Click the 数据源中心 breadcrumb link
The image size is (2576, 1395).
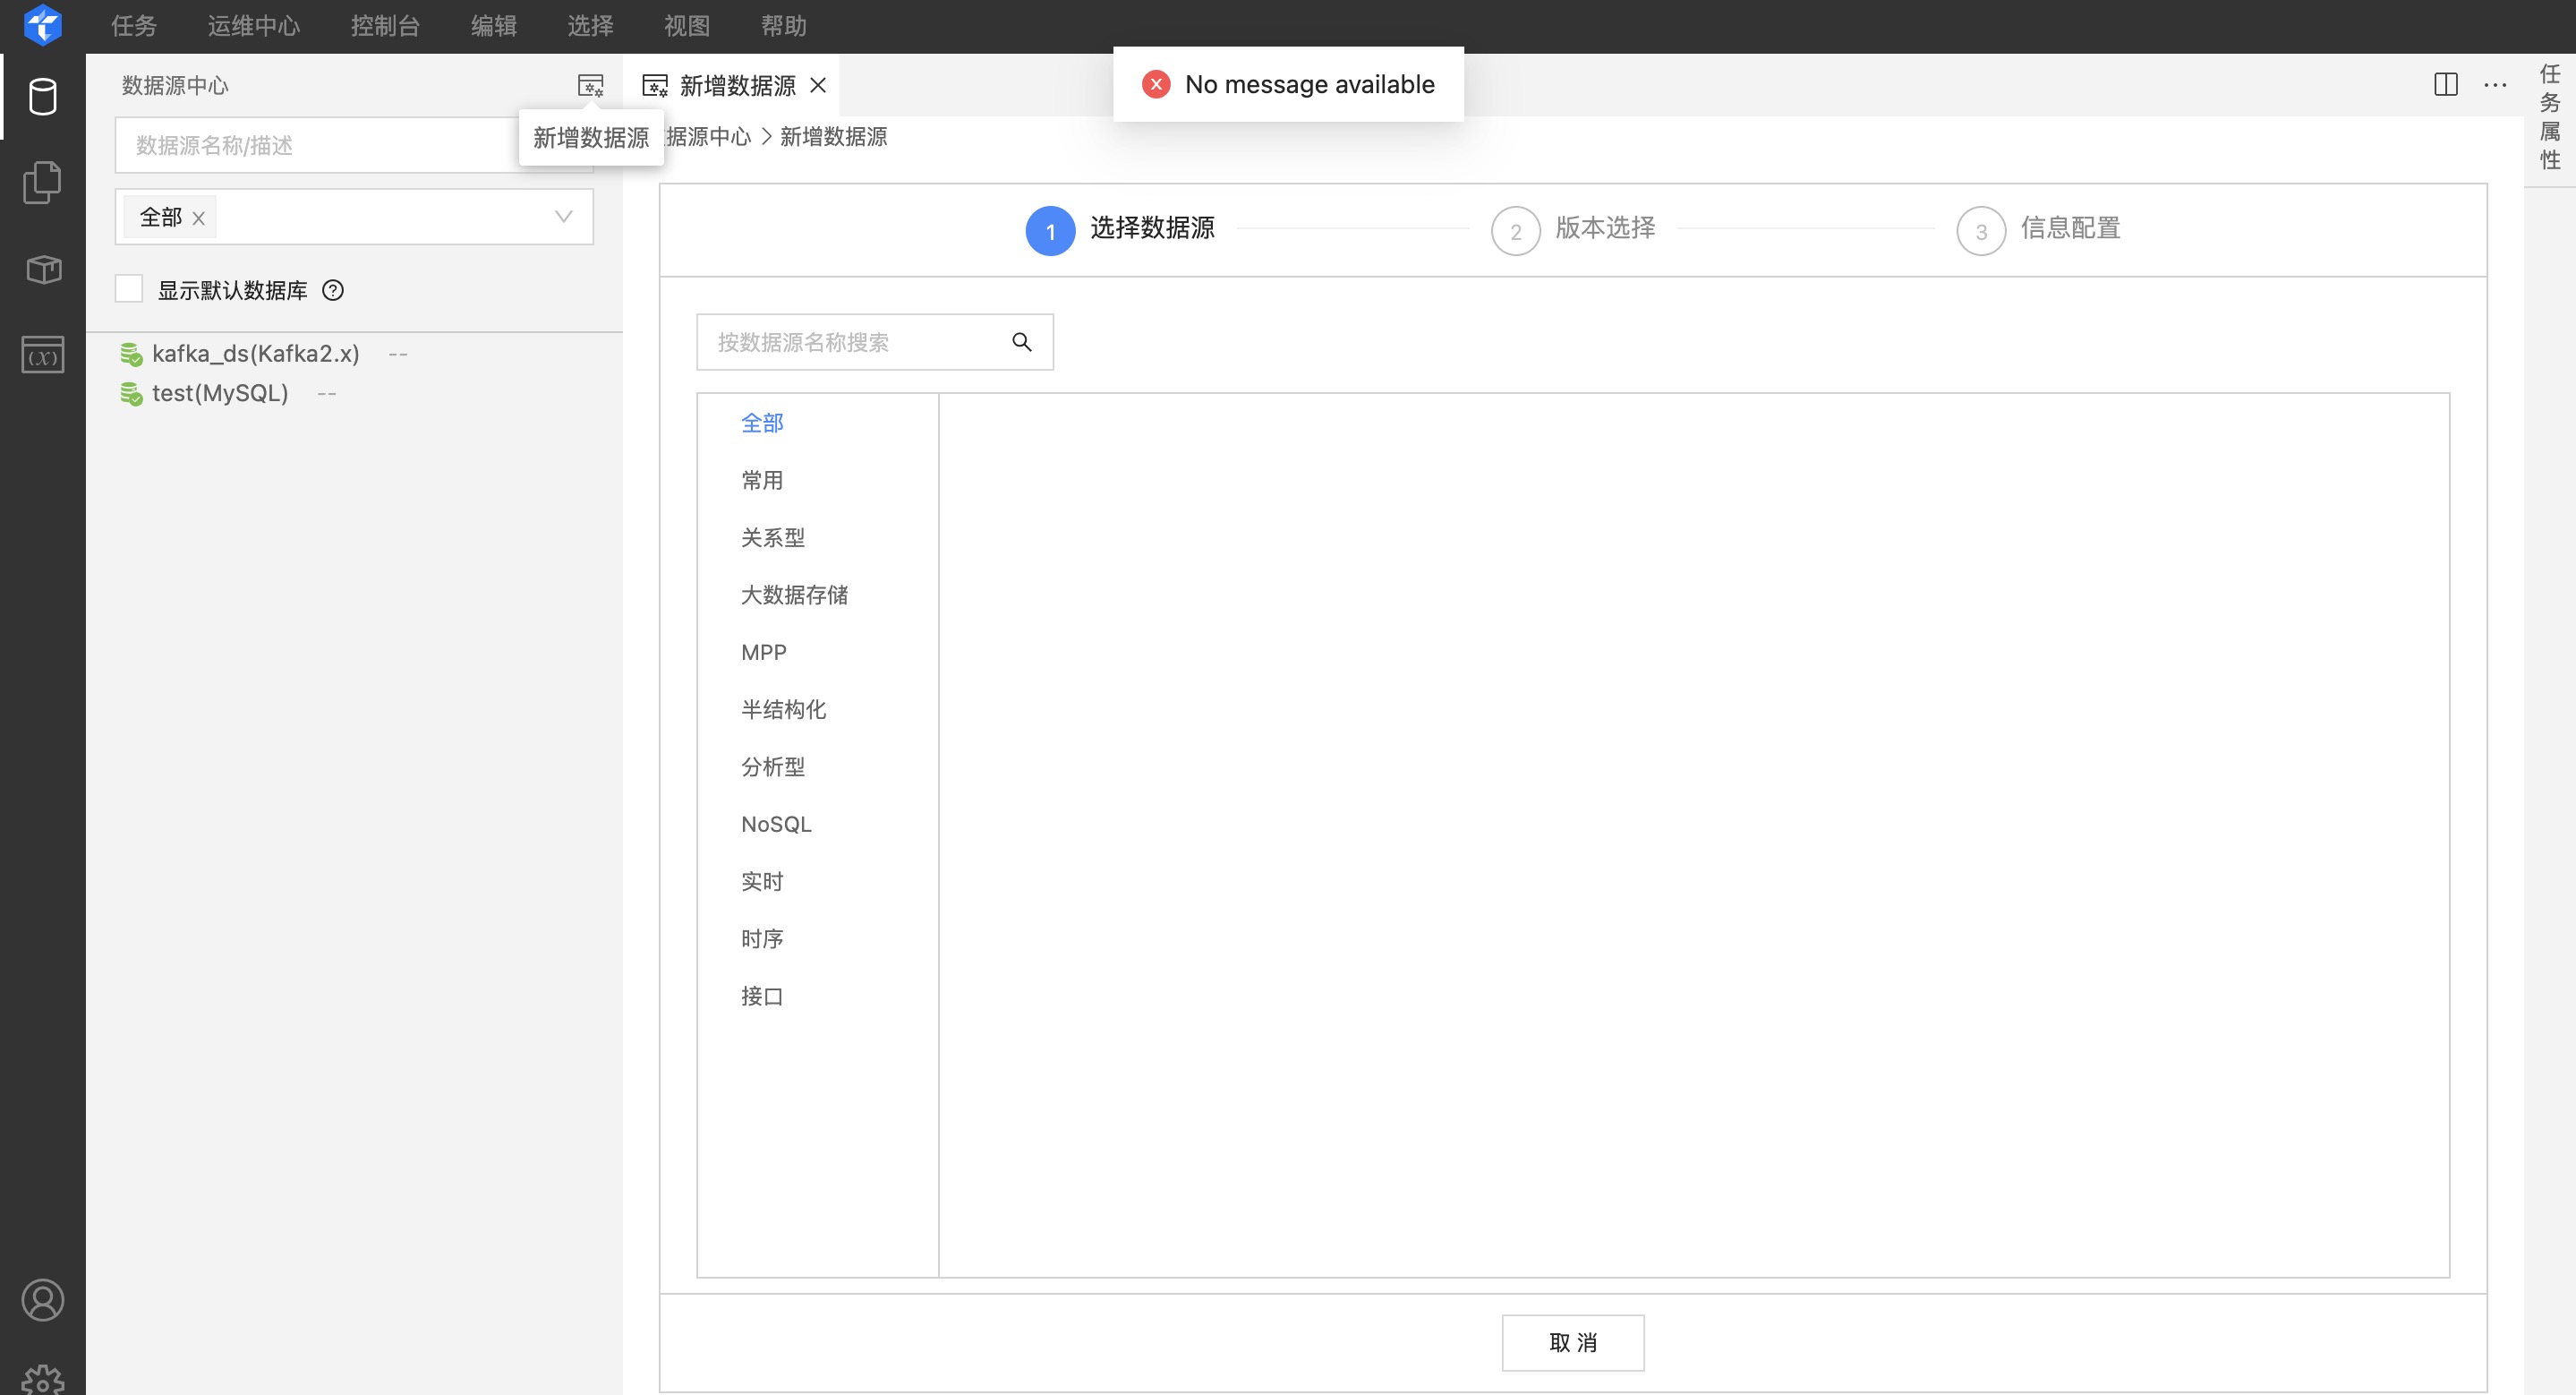[x=708, y=137]
